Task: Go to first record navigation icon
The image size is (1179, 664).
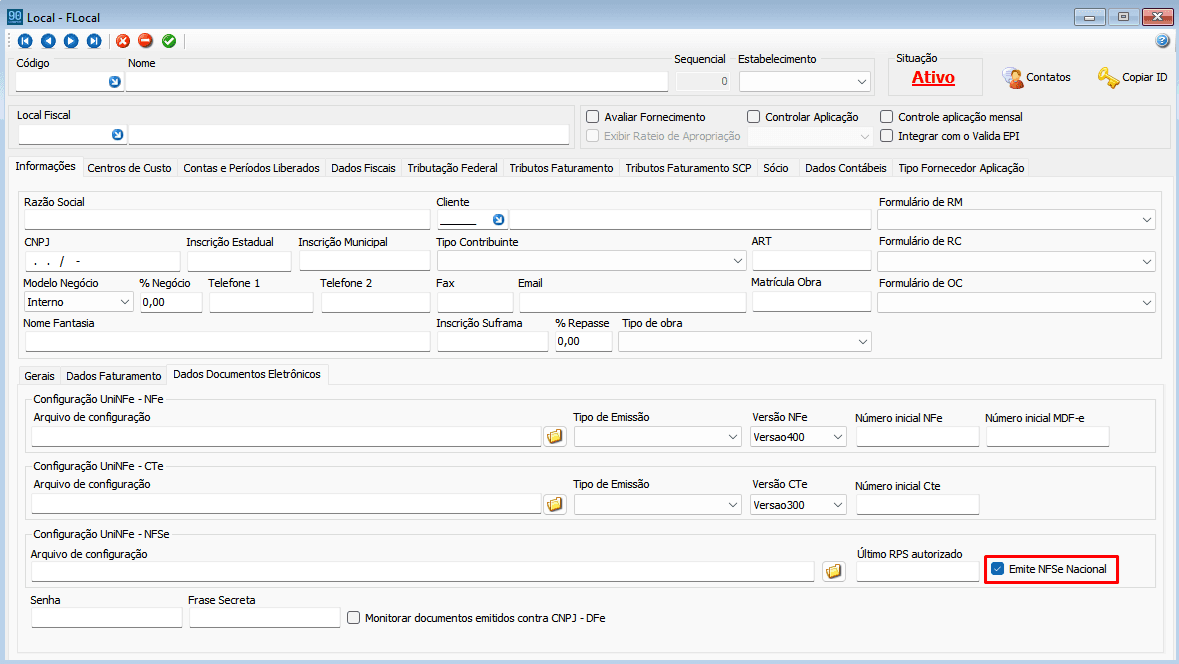Action: pyautogui.click(x=25, y=41)
